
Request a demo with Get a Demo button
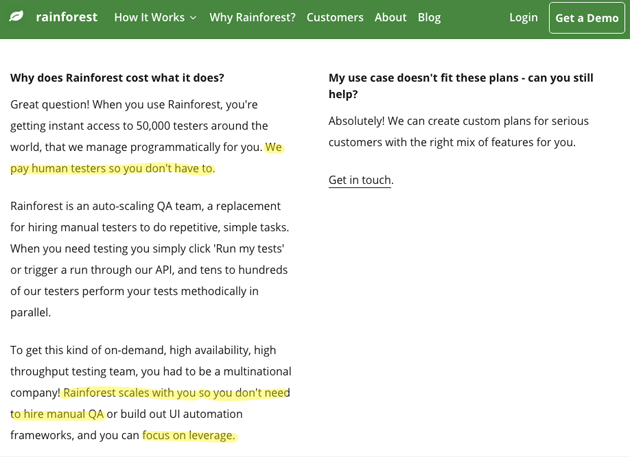tap(587, 18)
